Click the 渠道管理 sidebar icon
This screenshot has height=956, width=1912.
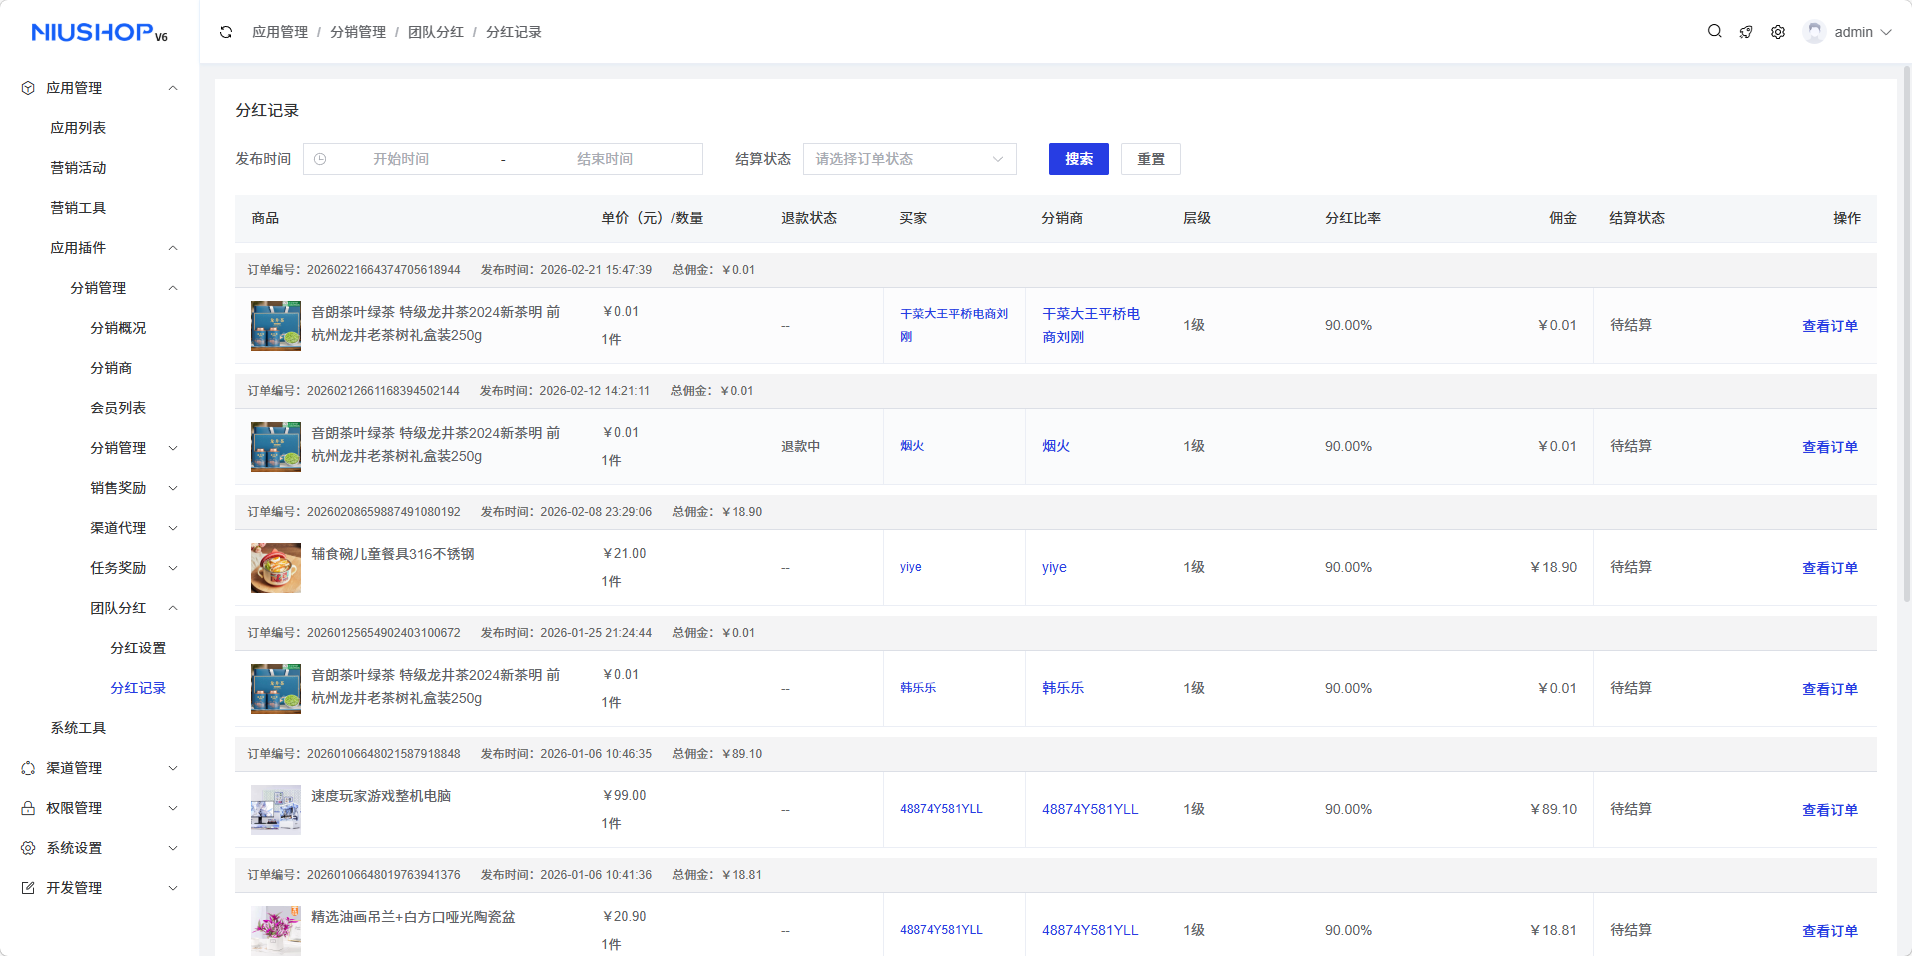coord(28,768)
